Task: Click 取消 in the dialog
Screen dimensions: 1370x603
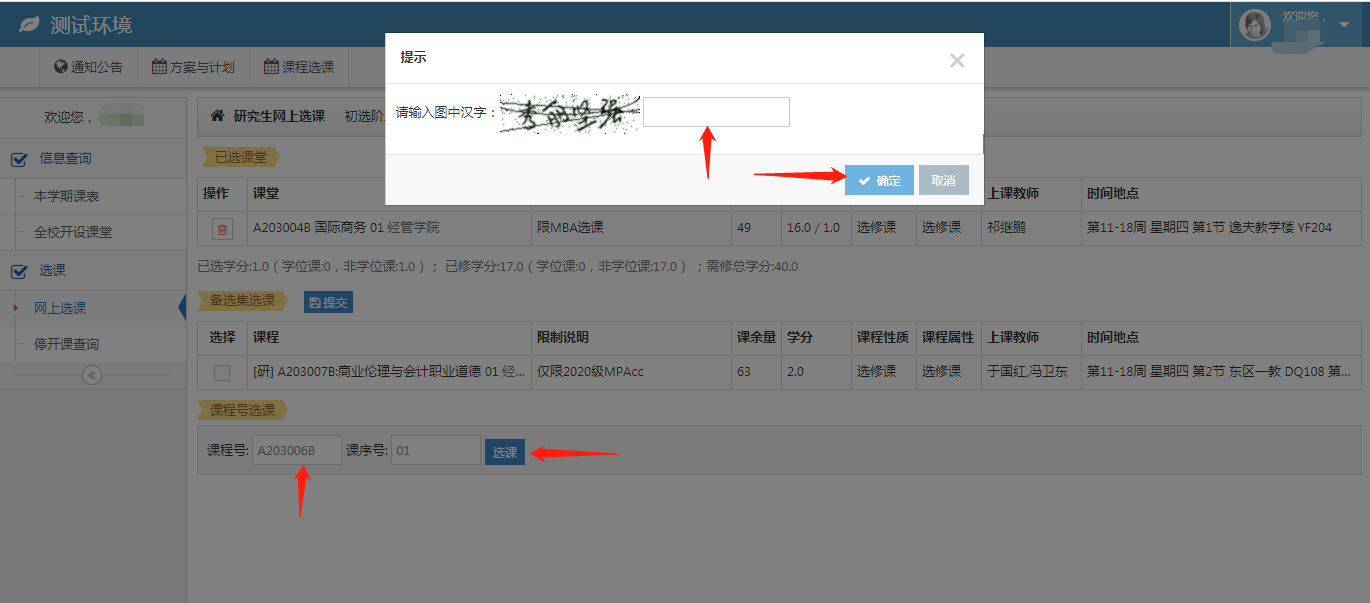Action: pyautogui.click(x=943, y=181)
